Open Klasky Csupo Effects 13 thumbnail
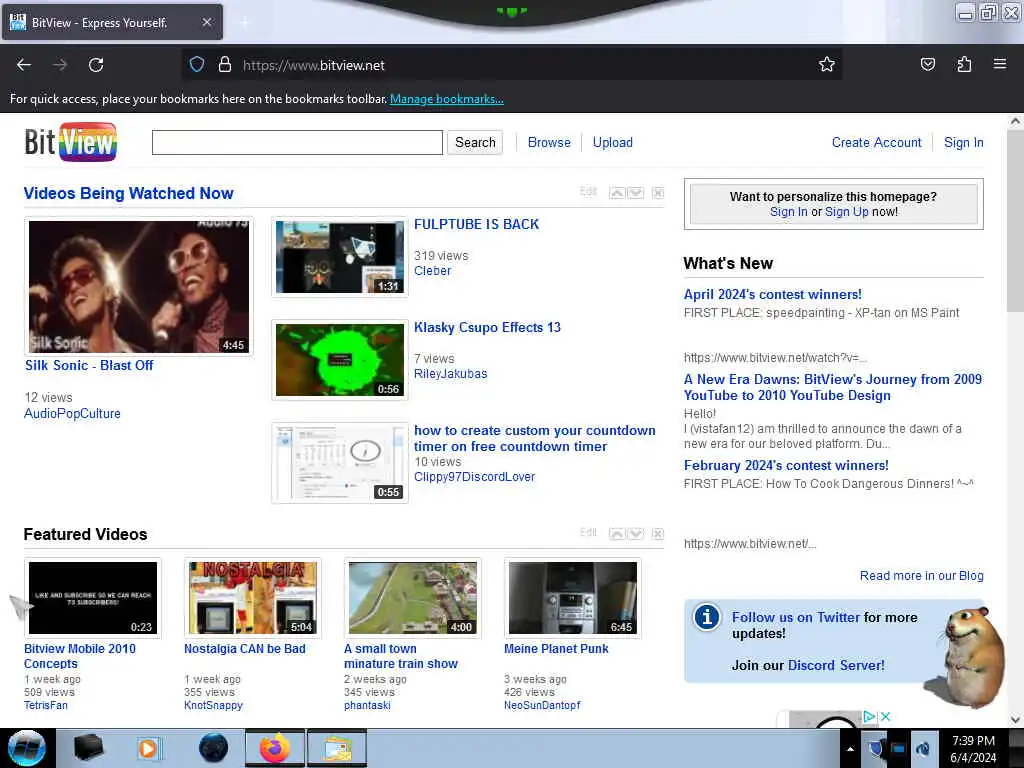The width and height of the screenshot is (1024, 768). 340,360
